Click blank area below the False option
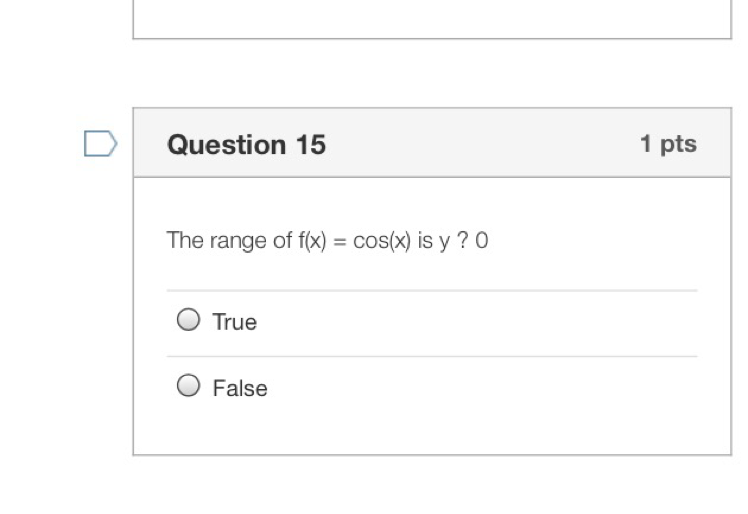The image size is (748, 514). click(432, 432)
